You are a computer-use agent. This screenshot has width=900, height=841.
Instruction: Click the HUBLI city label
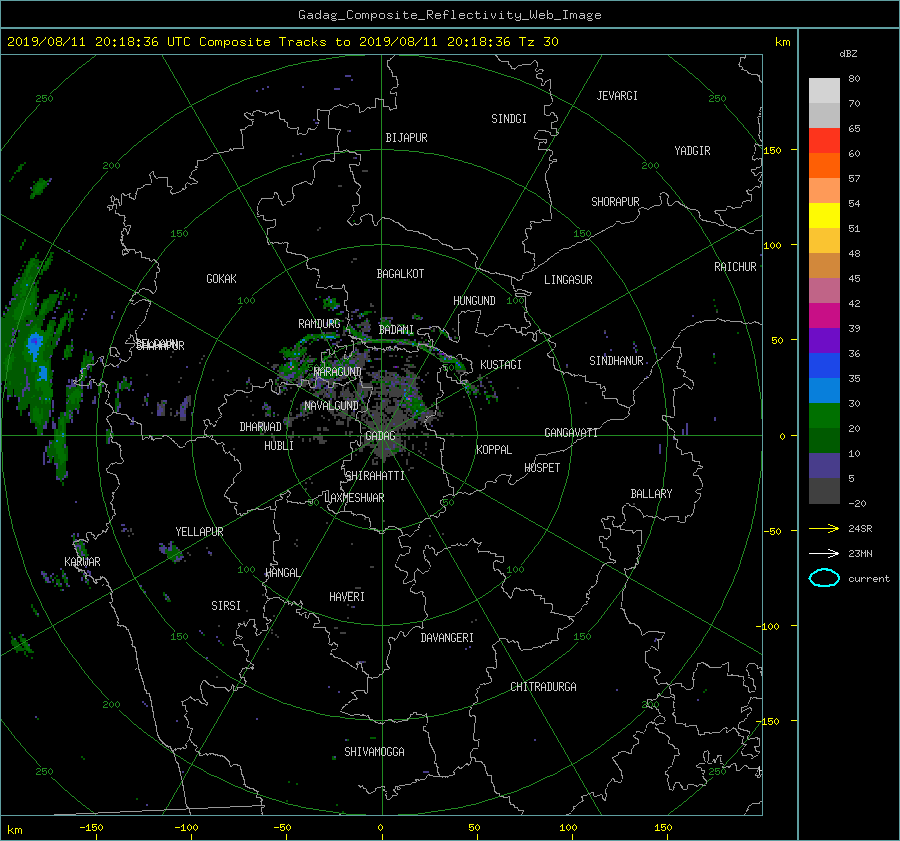coord(279,446)
